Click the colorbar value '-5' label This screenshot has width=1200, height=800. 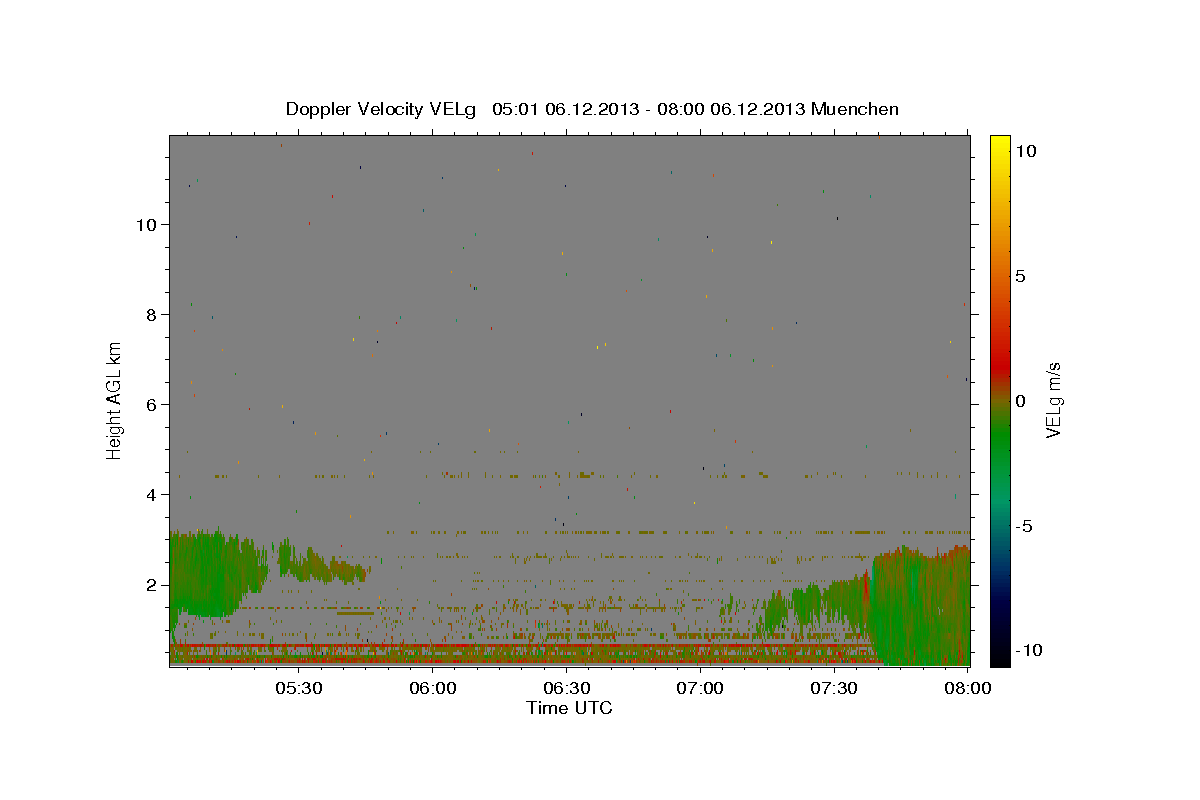(1025, 526)
